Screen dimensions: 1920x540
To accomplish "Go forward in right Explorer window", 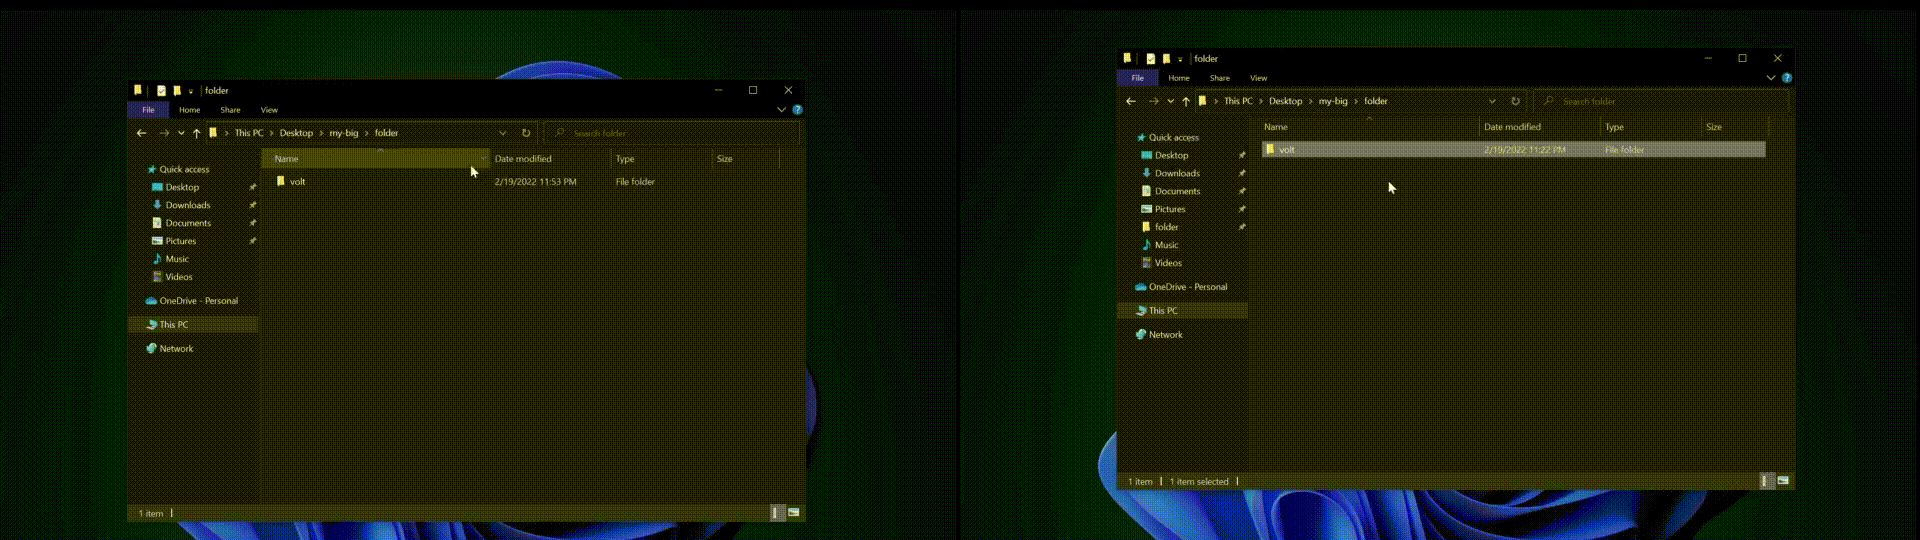I will point(1154,101).
